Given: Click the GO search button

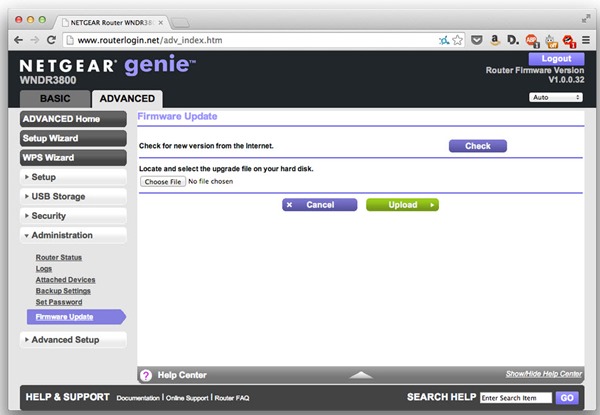Looking at the screenshot, I should coord(567,398).
